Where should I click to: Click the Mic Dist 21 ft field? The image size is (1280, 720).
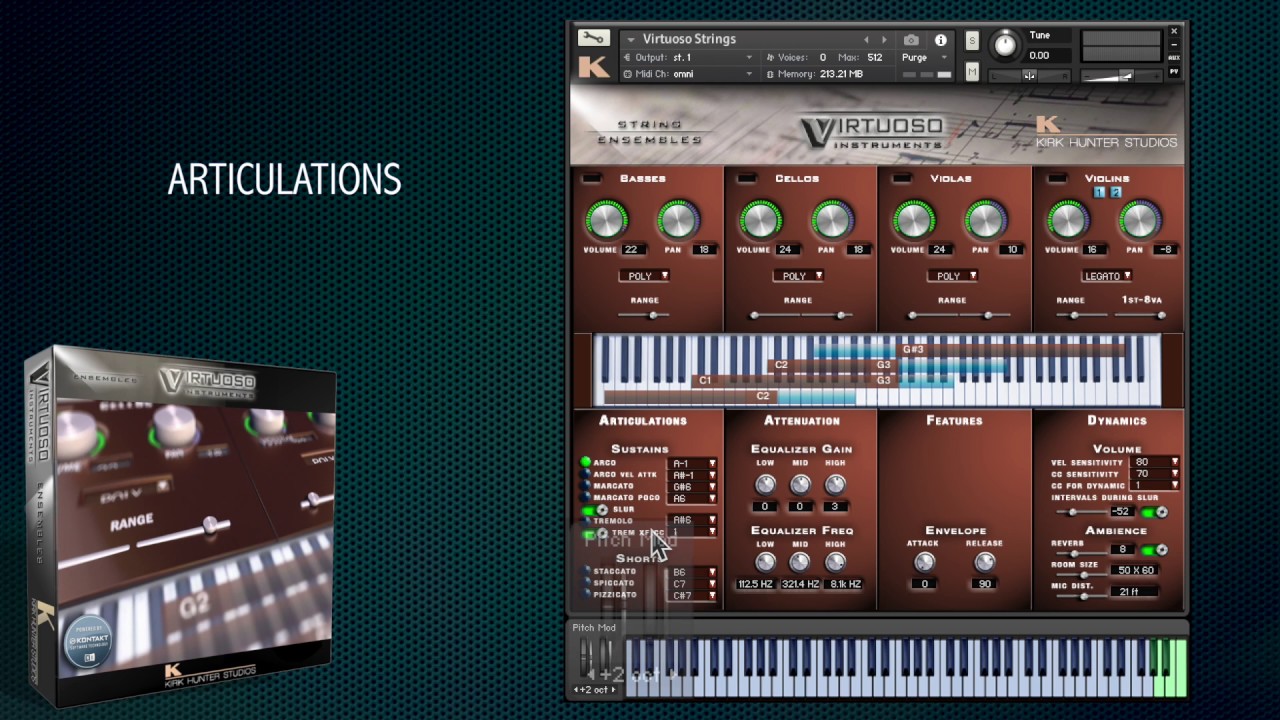[x=1135, y=592]
